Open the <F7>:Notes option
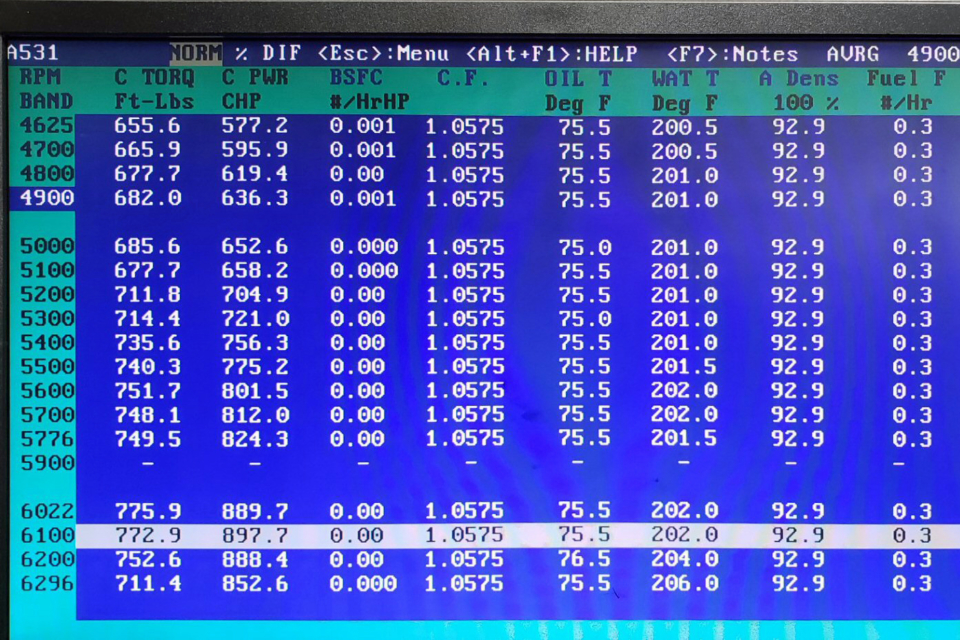The image size is (960, 640). tap(732, 55)
